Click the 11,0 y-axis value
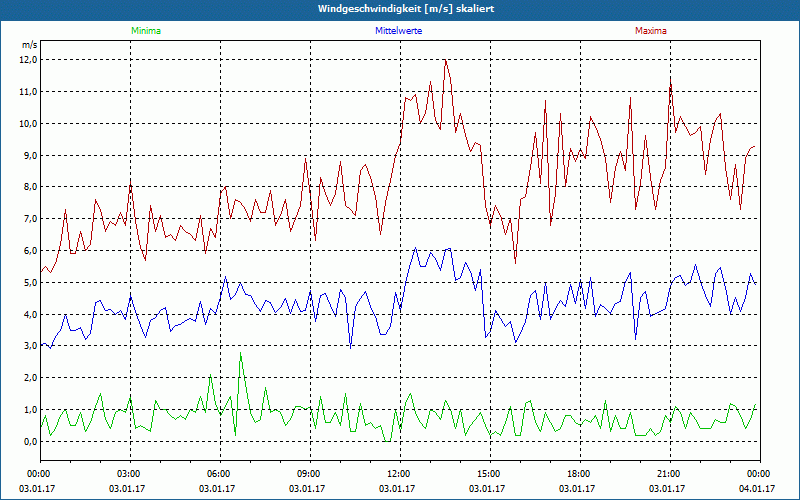800x500 pixels. click(x=28, y=92)
